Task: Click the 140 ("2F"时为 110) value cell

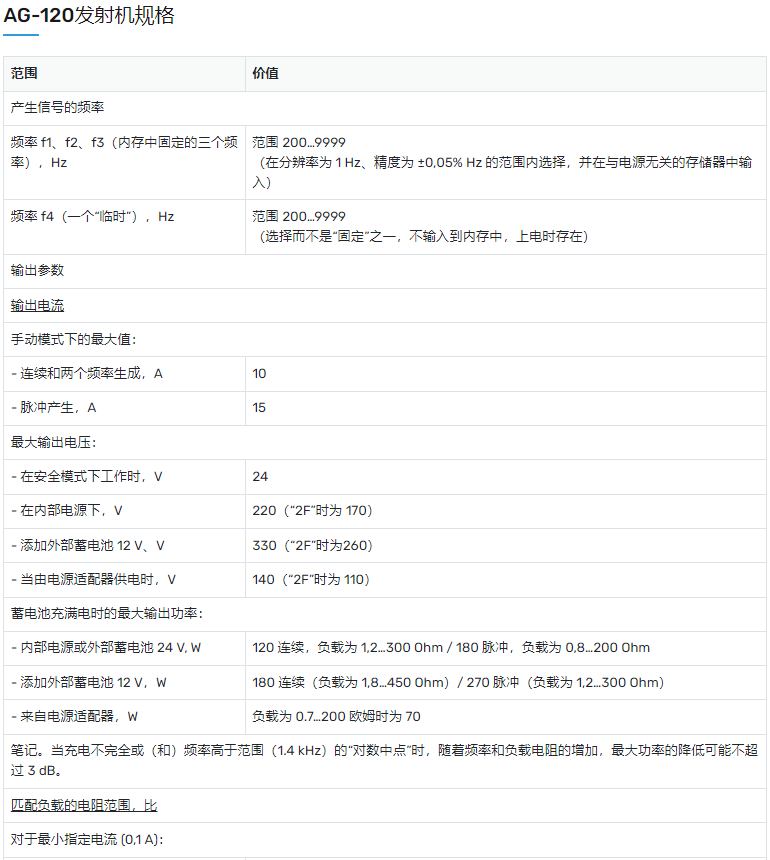Action: pyautogui.click(x=311, y=579)
